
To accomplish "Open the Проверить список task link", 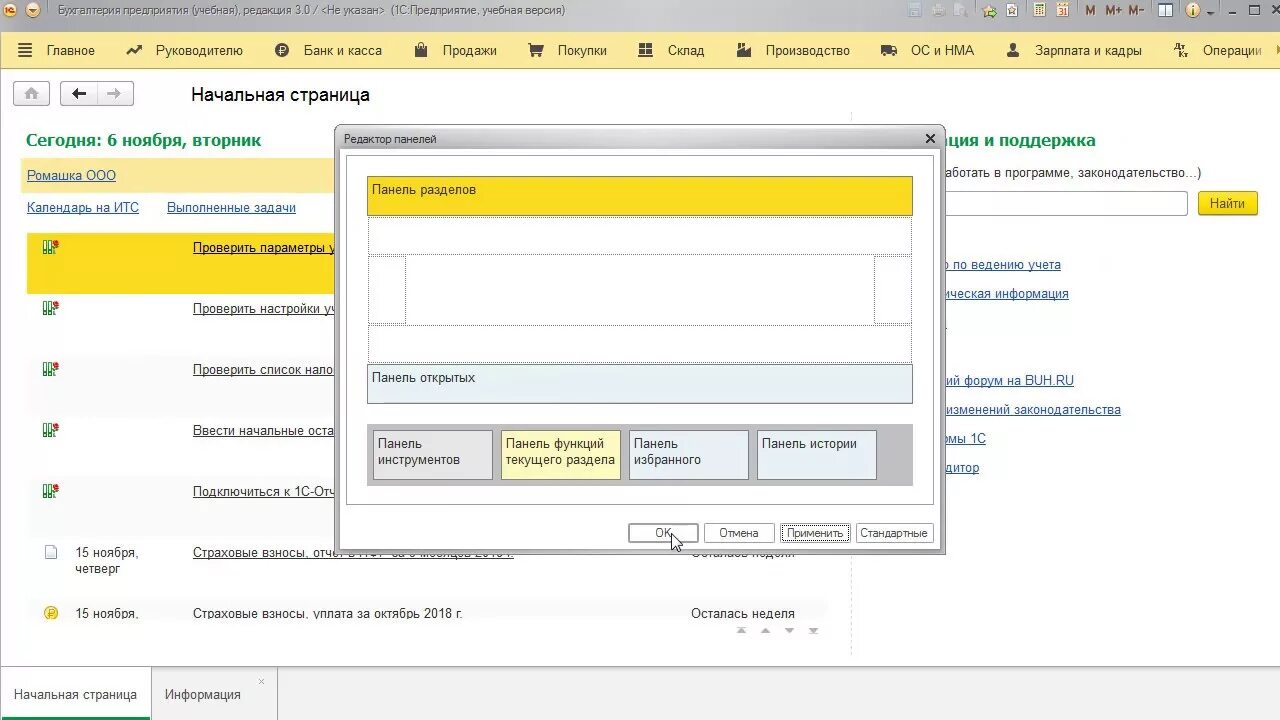I will pos(264,369).
